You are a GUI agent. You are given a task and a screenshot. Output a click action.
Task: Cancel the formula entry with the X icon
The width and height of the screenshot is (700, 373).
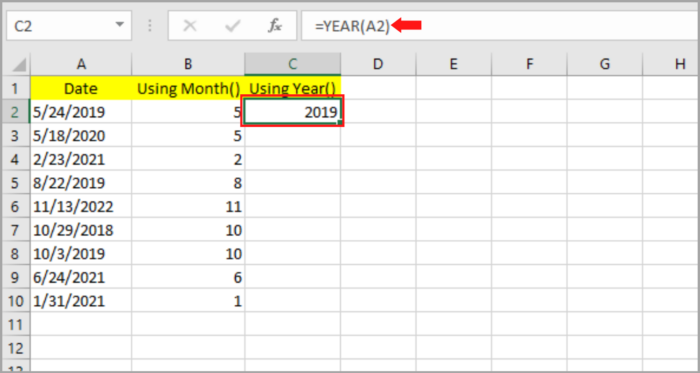pyautogui.click(x=190, y=26)
